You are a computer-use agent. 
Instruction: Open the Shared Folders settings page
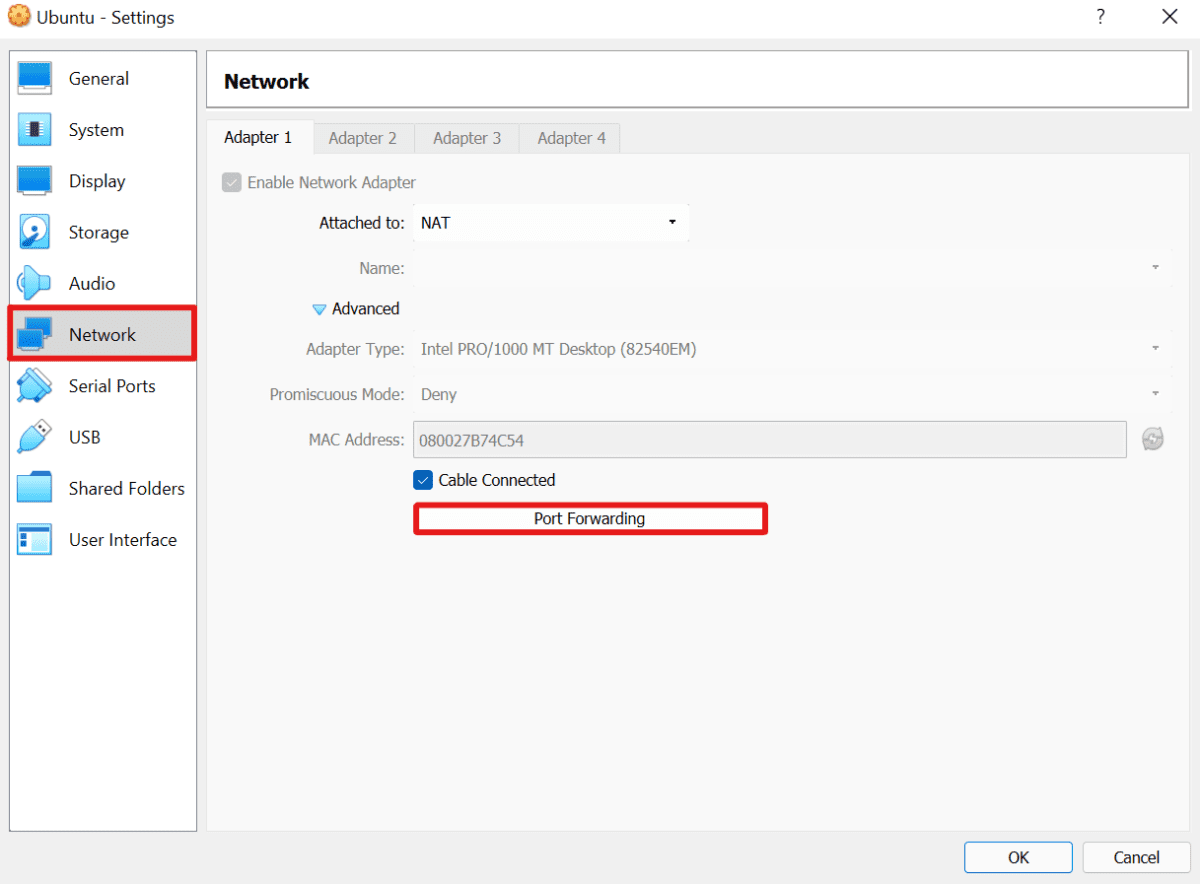[x=127, y=488]
